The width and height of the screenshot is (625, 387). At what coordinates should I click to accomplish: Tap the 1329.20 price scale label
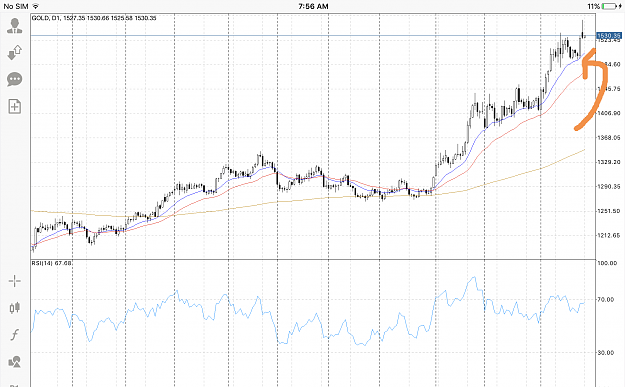(609, 162)
